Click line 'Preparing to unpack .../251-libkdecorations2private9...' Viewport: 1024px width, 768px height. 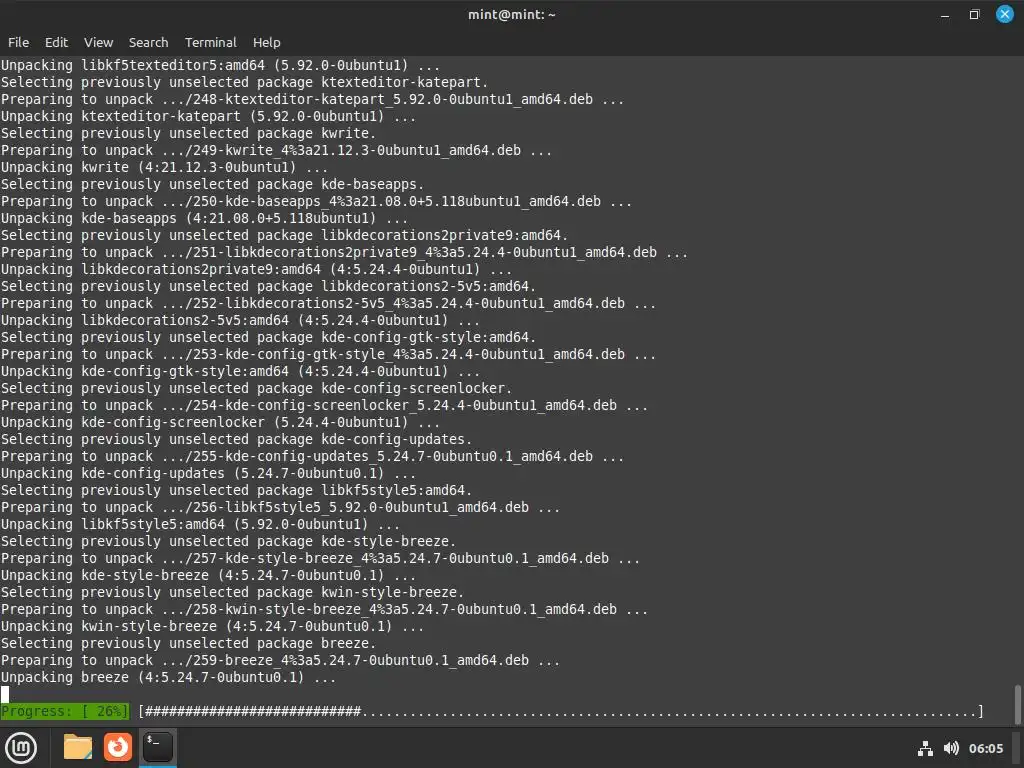click(344, 253)
